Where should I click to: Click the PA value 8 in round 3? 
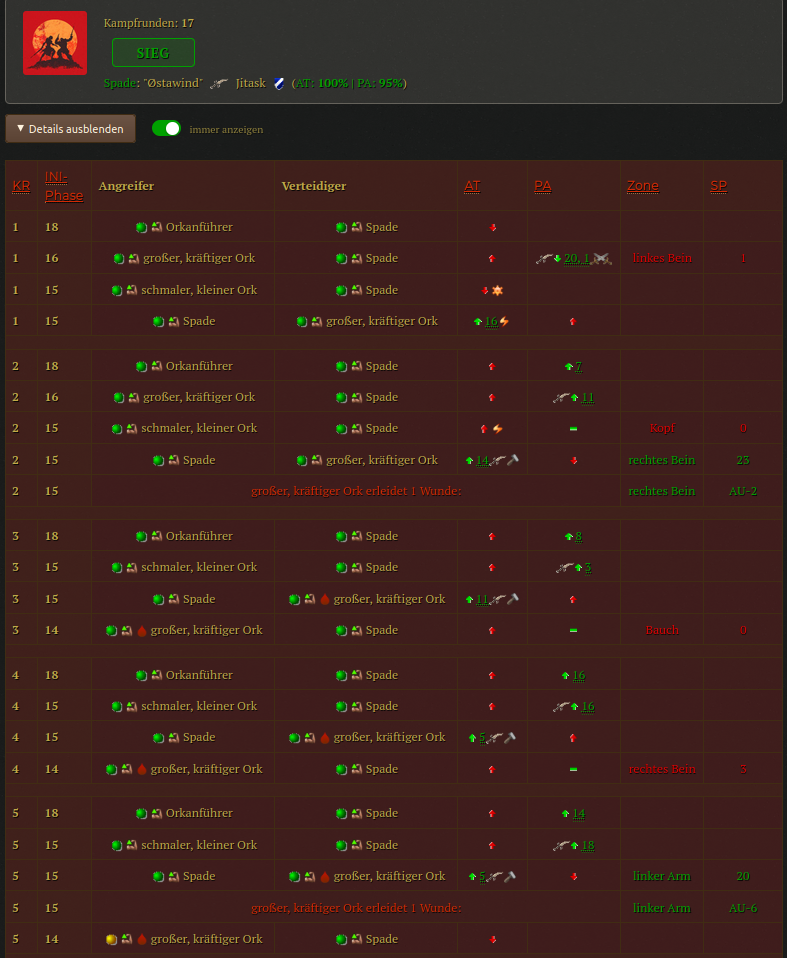click(579, 536)
